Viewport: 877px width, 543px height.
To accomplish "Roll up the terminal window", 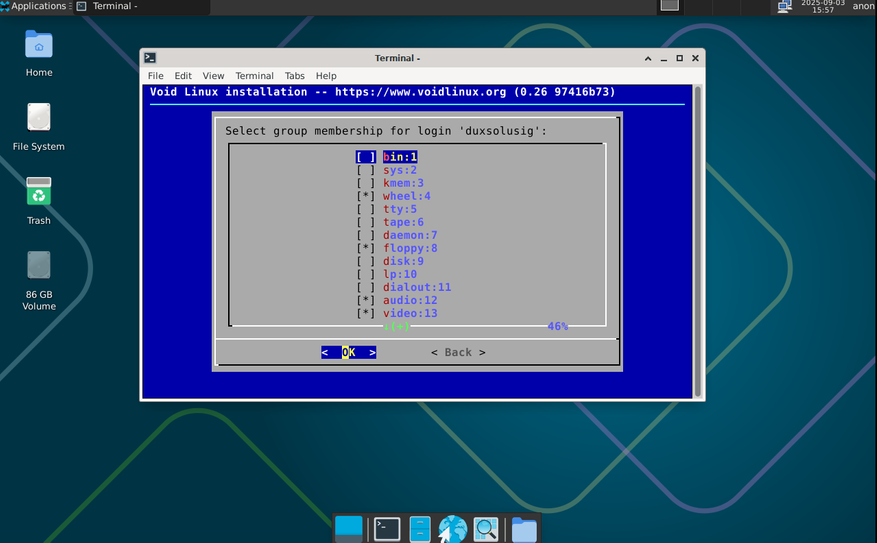I will pyautogui.click(x=648, y=58).
